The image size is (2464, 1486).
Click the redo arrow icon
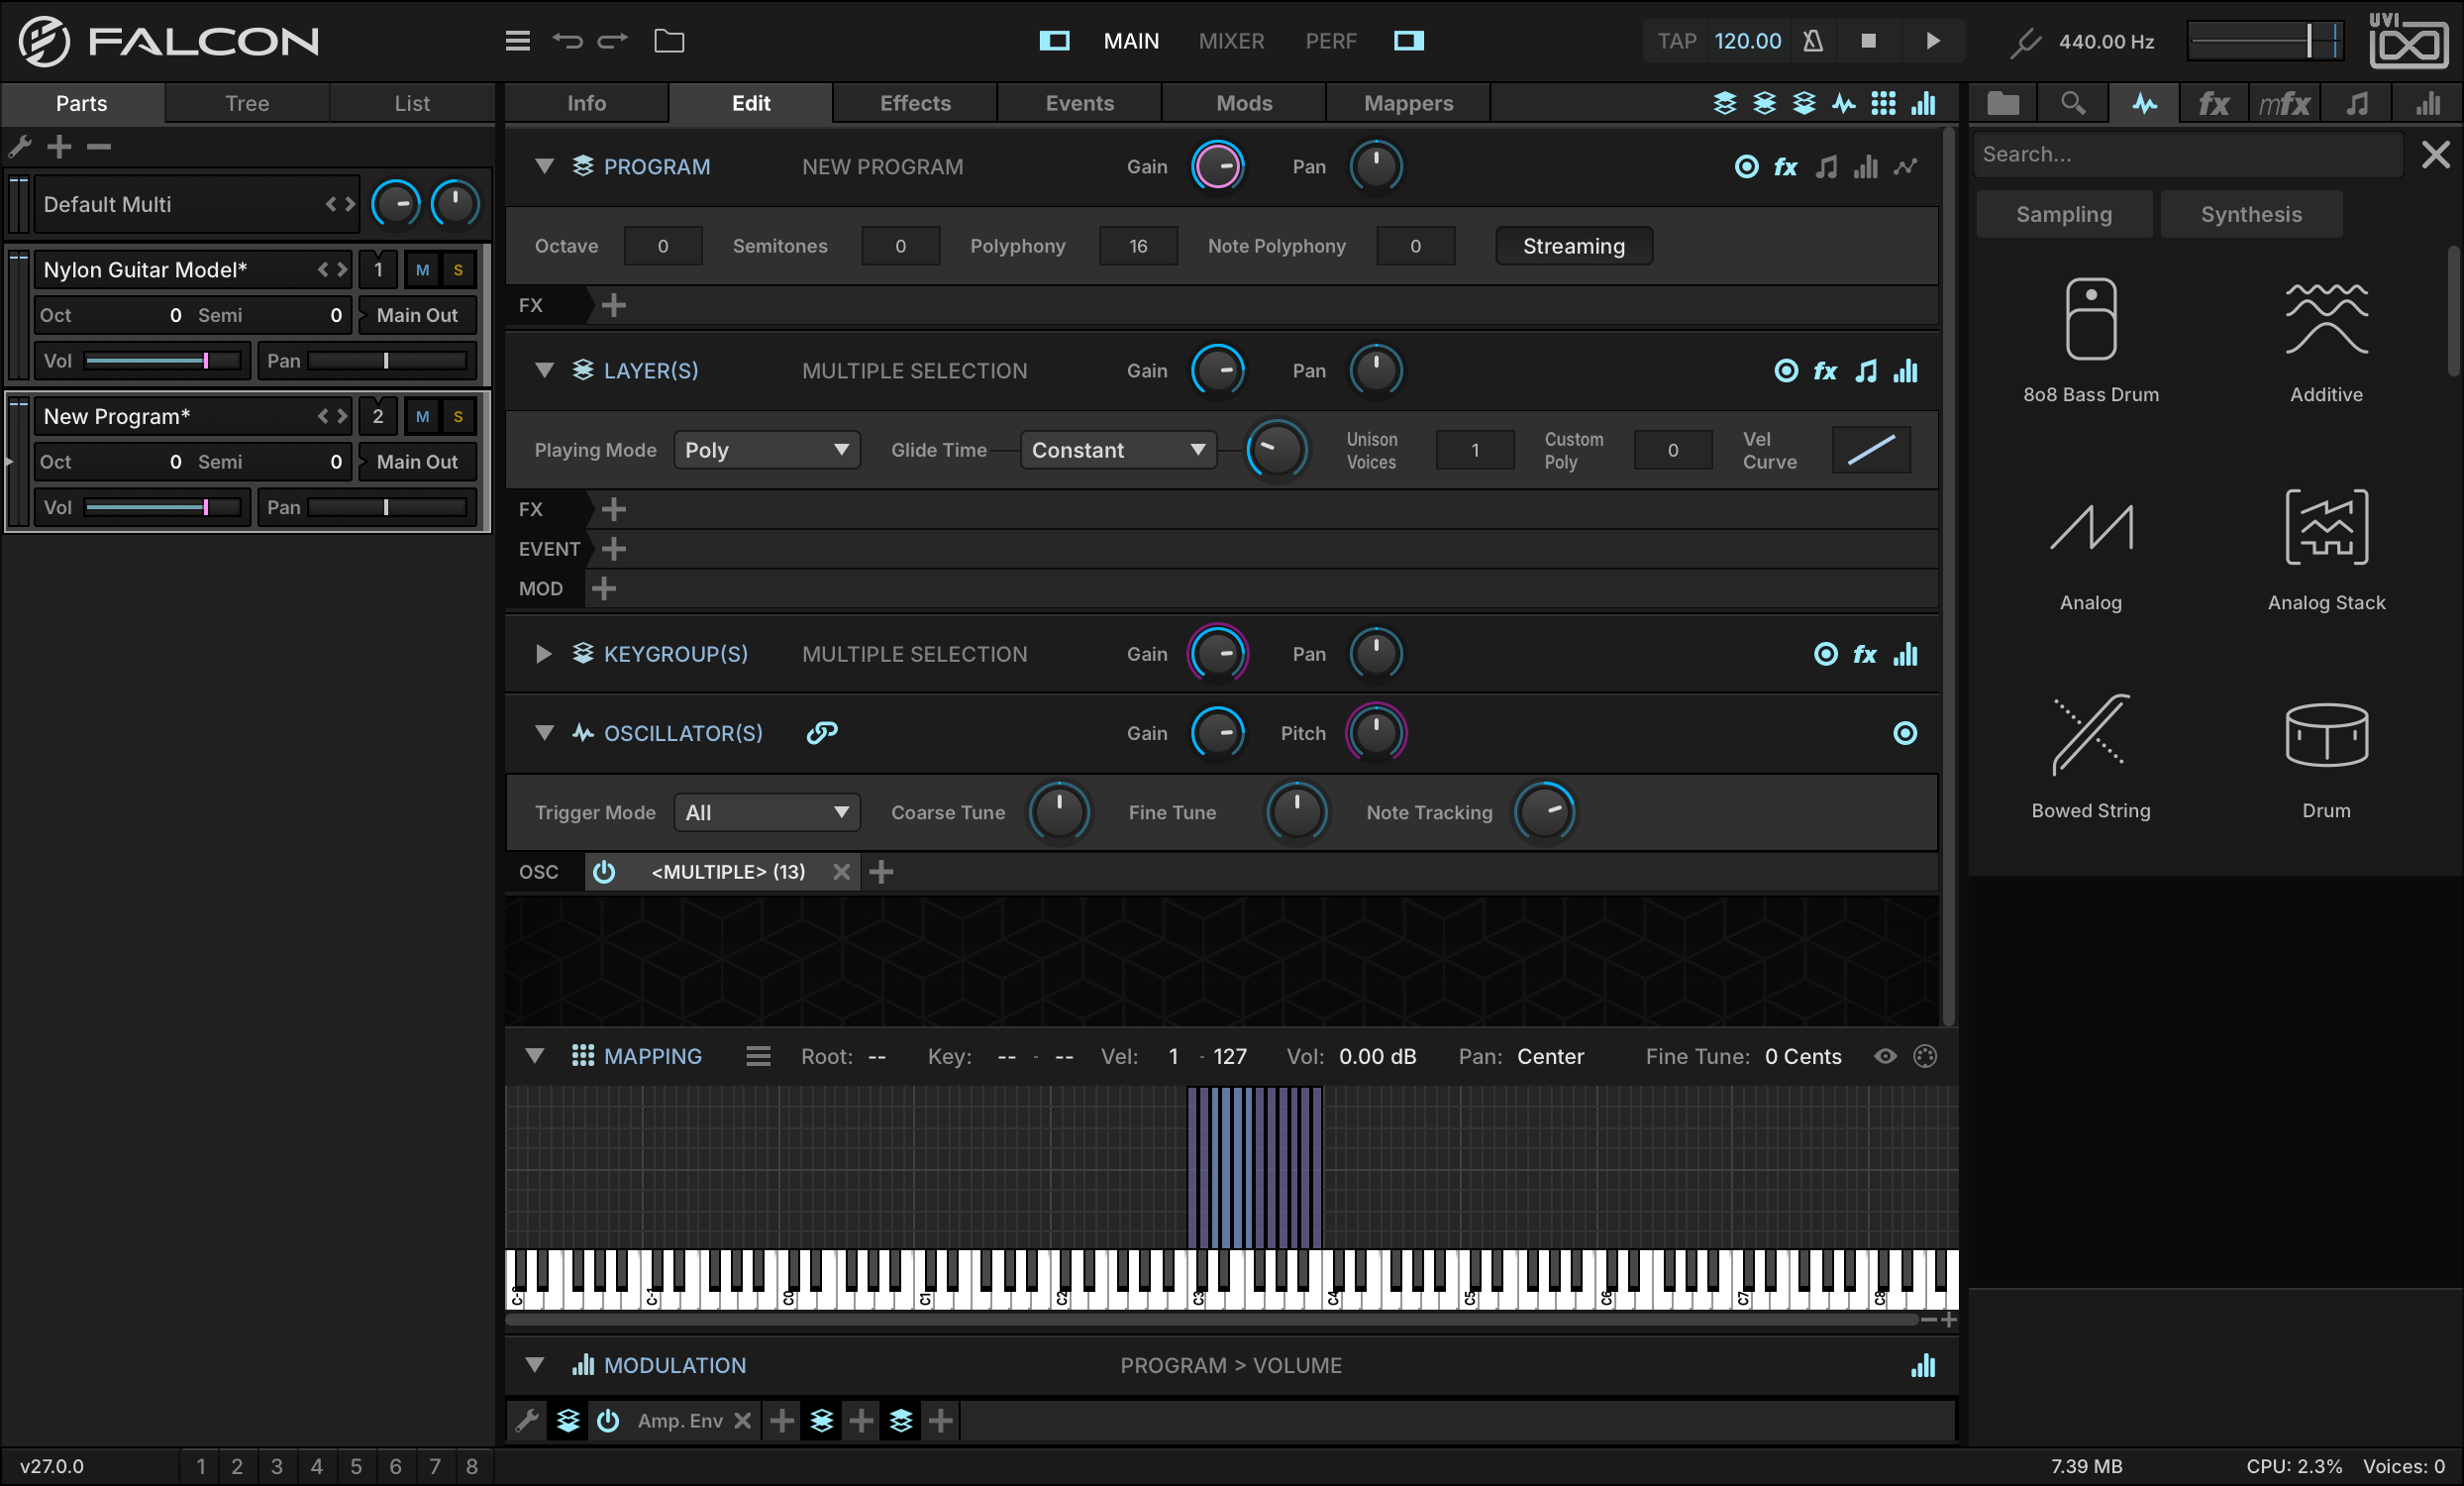tap(612, 41)
